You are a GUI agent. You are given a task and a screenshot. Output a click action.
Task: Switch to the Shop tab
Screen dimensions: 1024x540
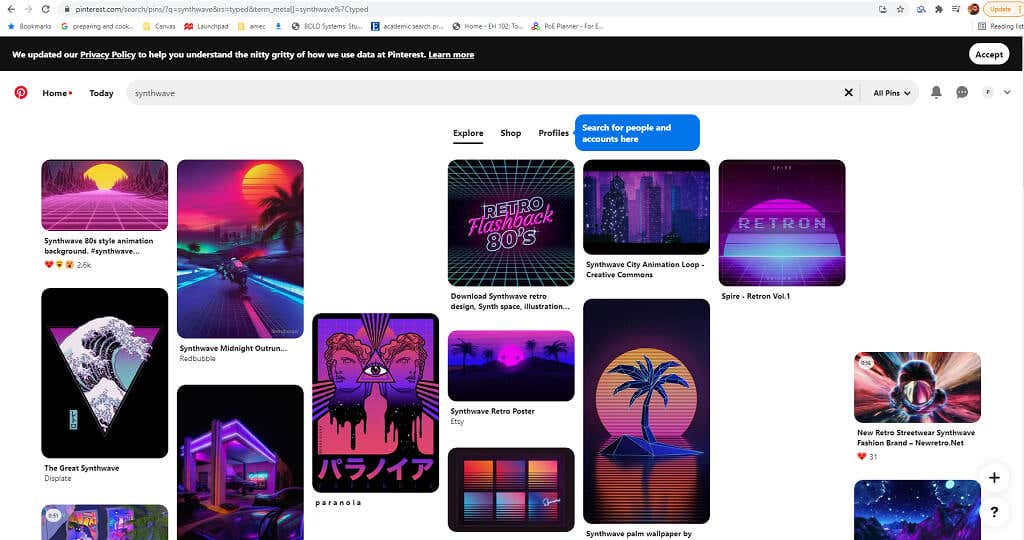(x=510, y=133)
